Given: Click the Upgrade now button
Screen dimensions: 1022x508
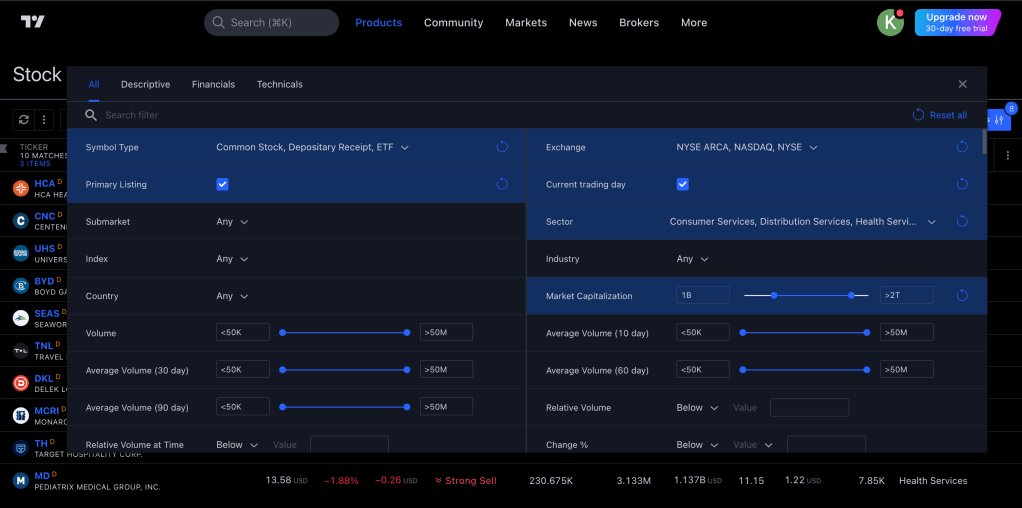Looking at the screenshot, I should [x=957, y=22].
